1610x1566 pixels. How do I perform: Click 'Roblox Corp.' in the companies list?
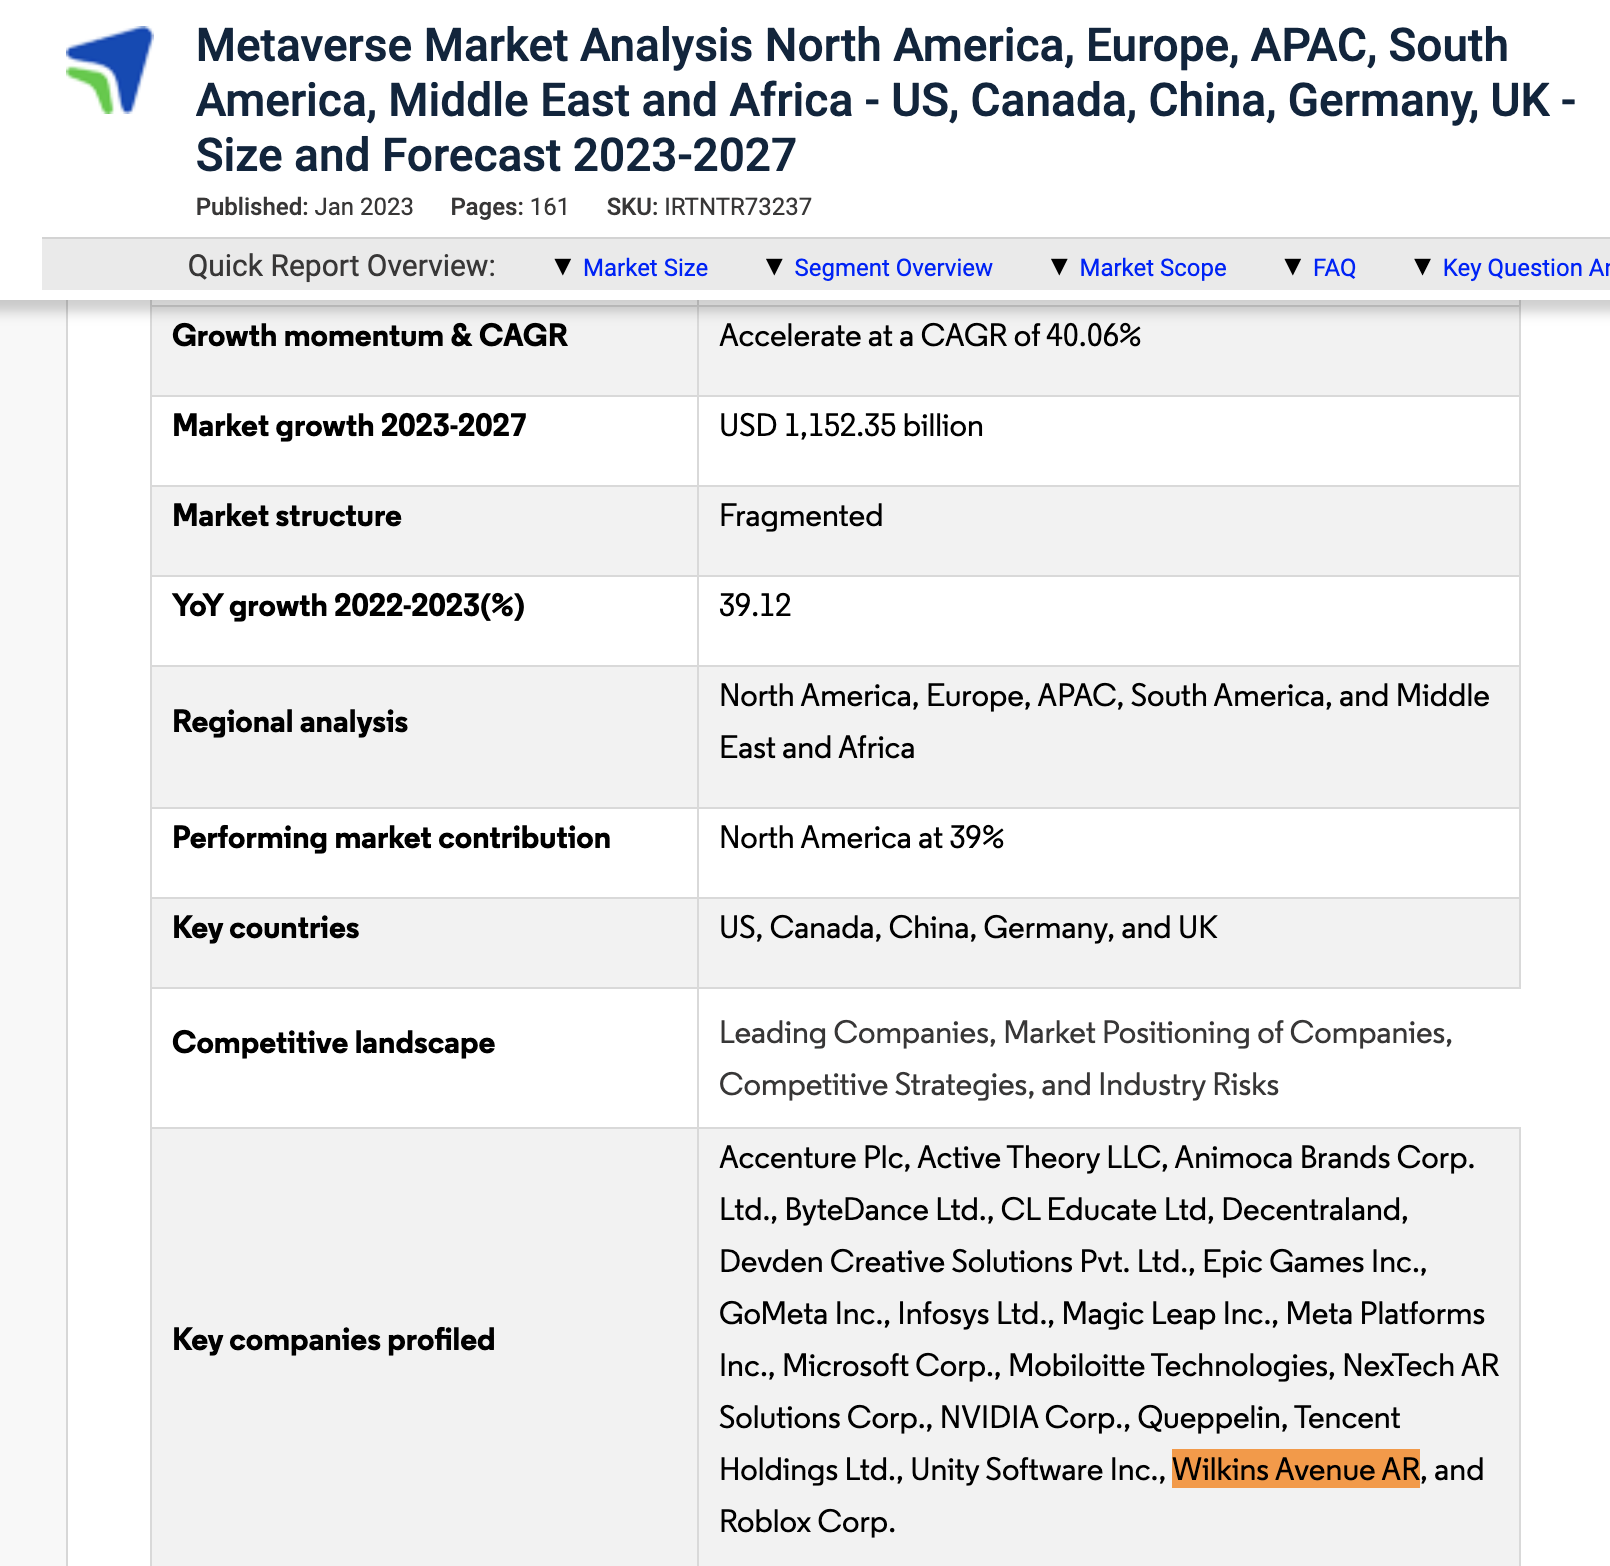(x=807, y=1522)
